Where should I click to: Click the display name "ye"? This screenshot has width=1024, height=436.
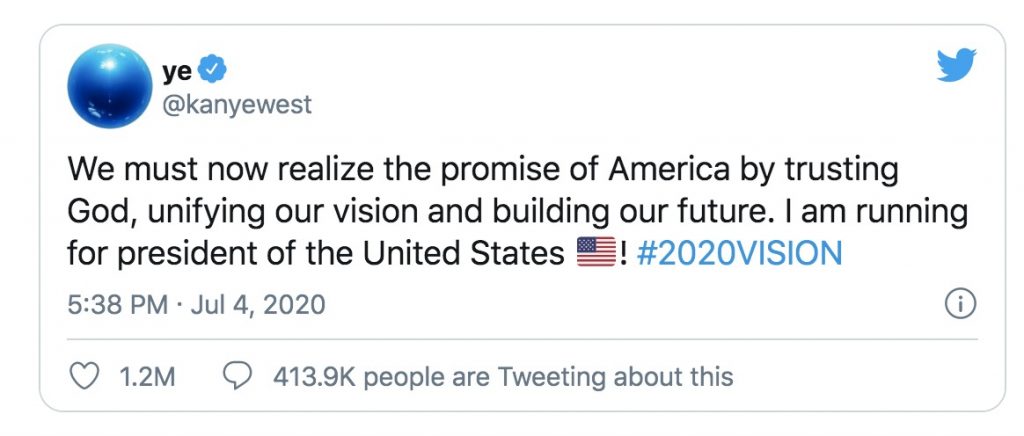tap(177, 70)
